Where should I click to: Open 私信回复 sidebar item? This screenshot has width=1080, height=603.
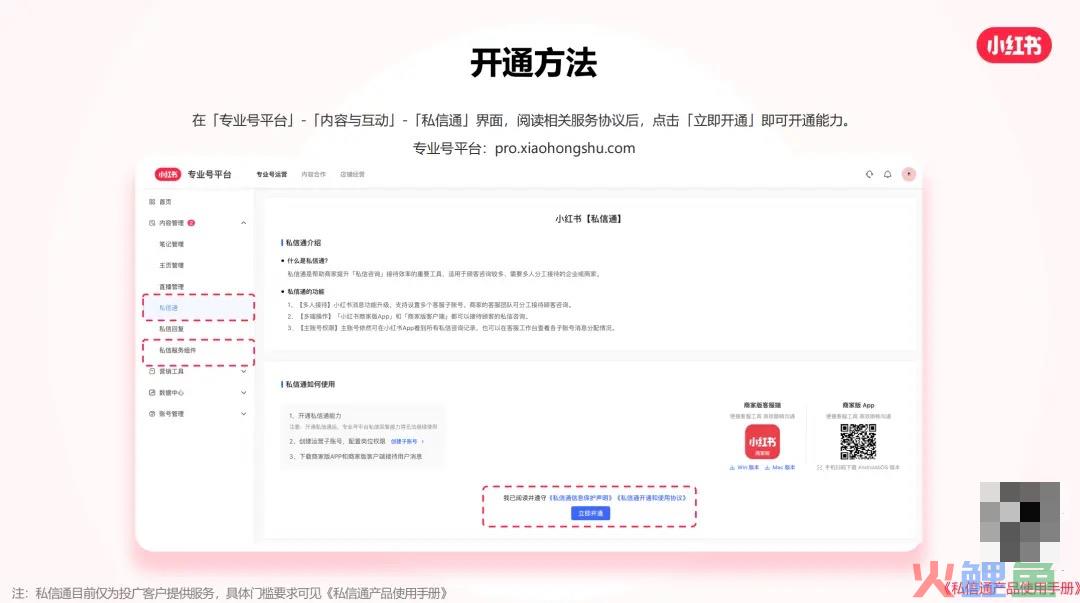172,329
